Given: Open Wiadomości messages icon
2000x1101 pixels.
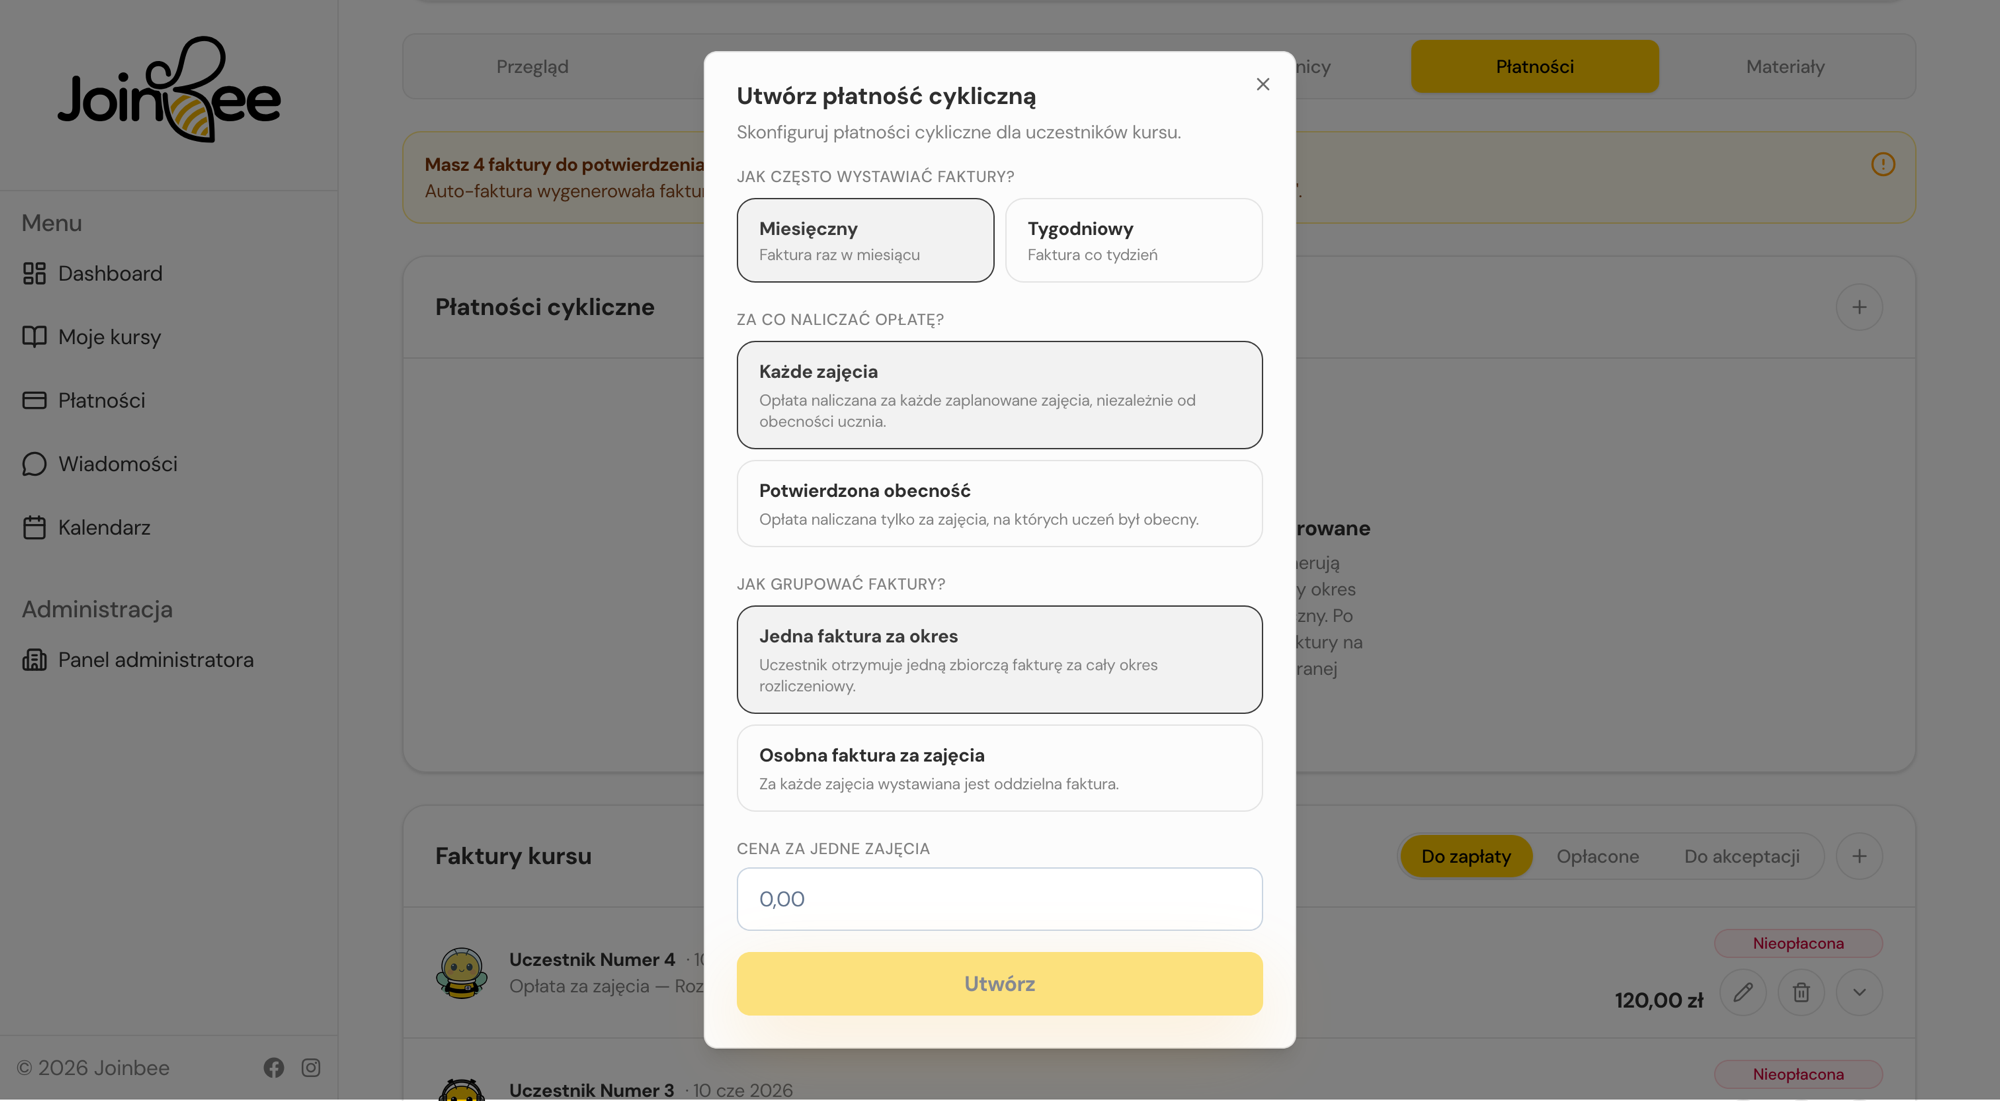Looking at the screenshot, I should click(x=35, y=464).
